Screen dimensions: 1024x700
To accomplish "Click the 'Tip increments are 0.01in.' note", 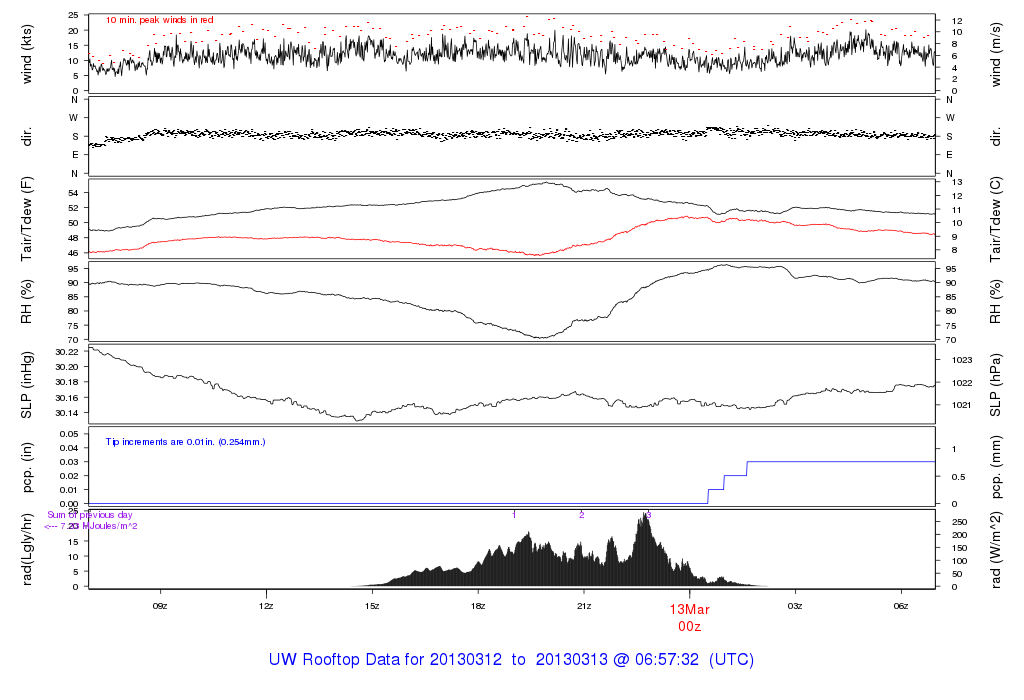I will tap(186, 441).
